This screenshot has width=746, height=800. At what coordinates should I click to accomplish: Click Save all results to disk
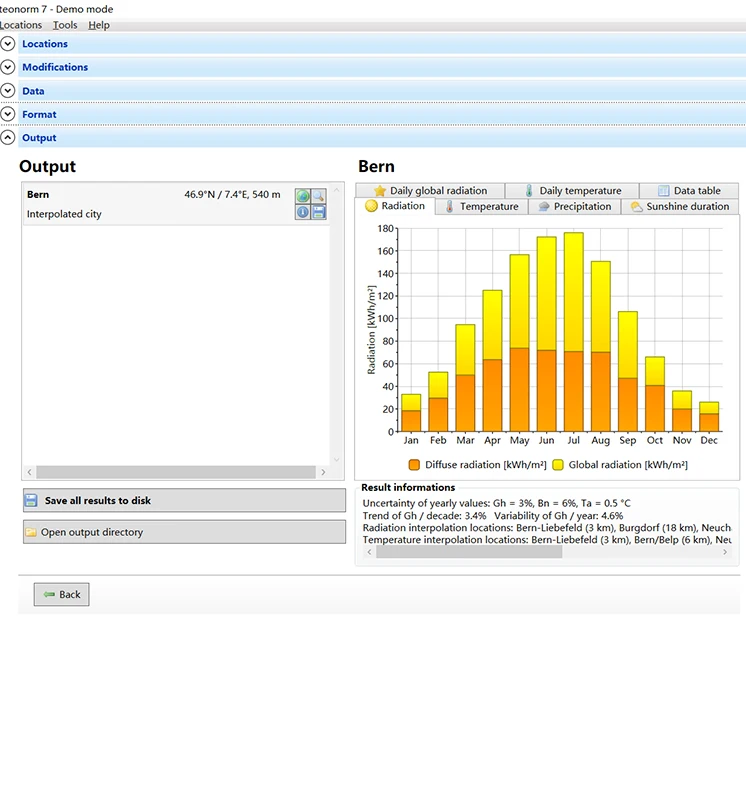(184, 501)
